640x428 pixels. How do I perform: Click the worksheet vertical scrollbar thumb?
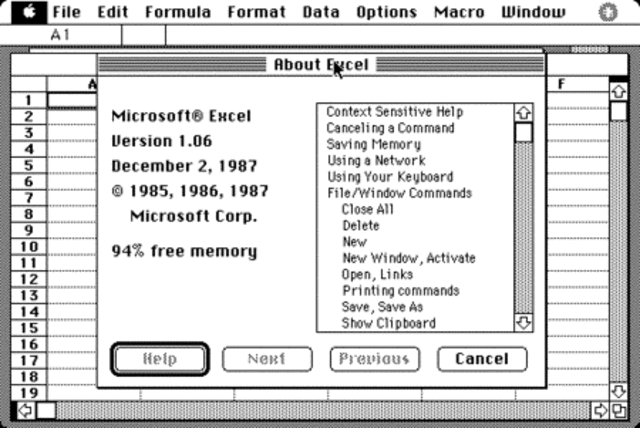(618, 111)
